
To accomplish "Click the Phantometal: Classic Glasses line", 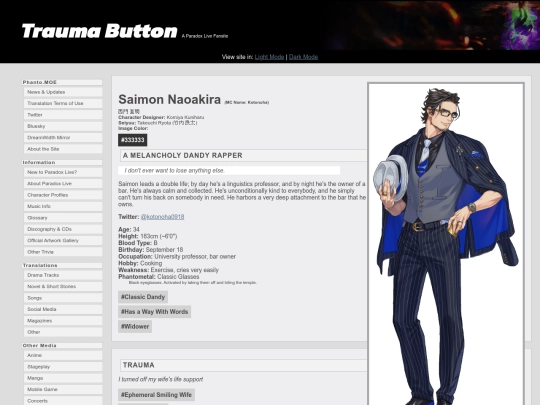I will [x=159, y=277].
